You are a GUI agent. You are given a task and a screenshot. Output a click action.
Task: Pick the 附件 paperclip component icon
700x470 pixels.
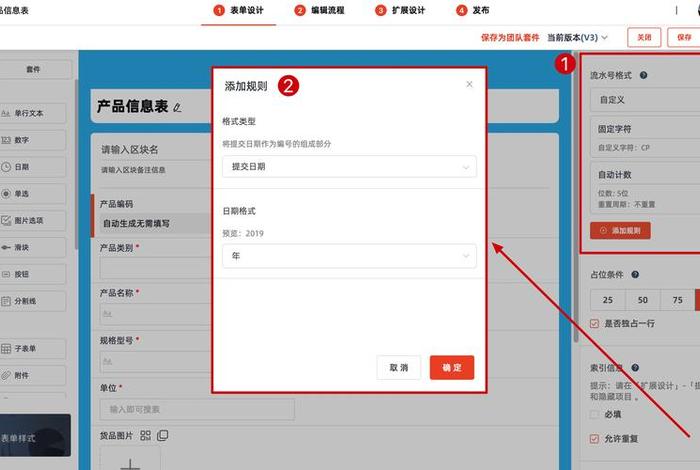coord(6,375)
